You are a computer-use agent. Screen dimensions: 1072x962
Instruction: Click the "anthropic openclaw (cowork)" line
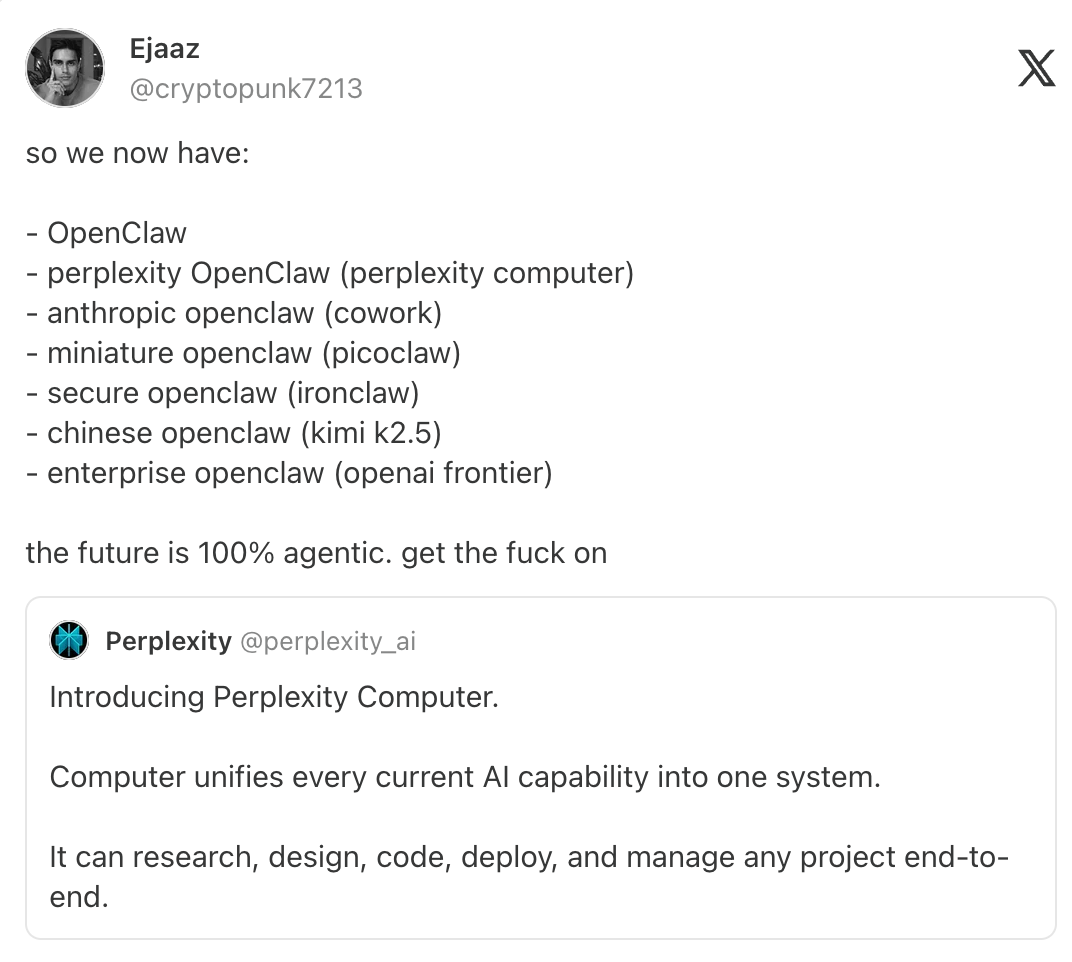pyautogui.click(x=234, y=313)
